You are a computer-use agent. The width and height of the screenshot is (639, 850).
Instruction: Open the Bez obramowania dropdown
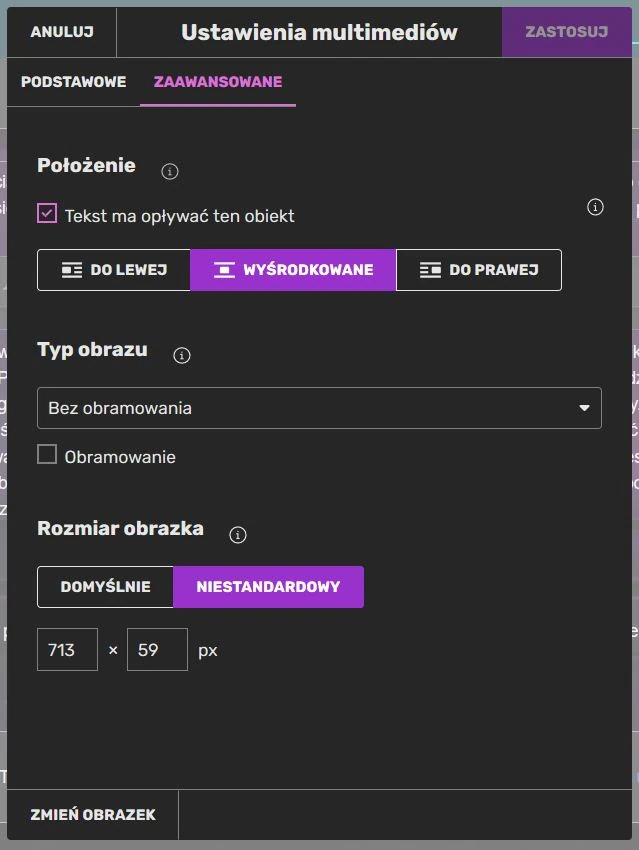click(x=319, y=407)
